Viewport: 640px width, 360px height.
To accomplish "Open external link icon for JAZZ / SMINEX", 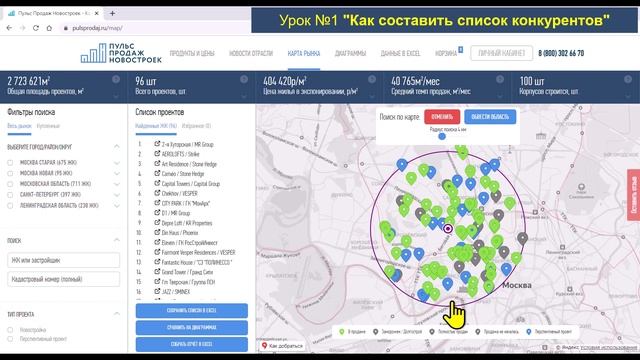I will pos(157,291).
